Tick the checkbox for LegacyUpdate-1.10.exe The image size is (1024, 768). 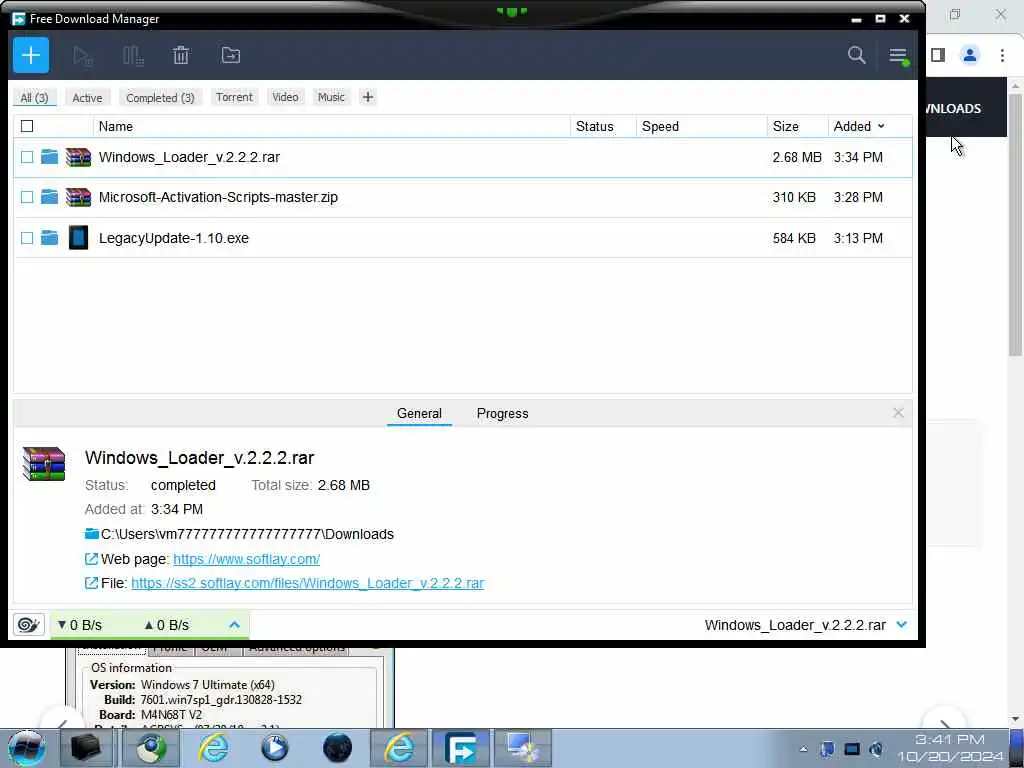(x=27, y=238)
